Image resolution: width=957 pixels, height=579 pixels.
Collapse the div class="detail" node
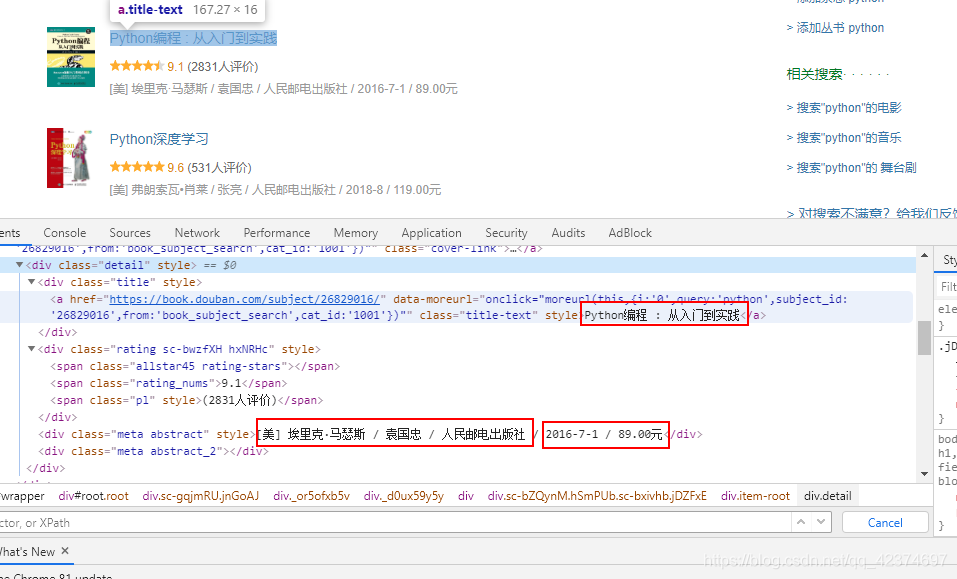[20, 265]
